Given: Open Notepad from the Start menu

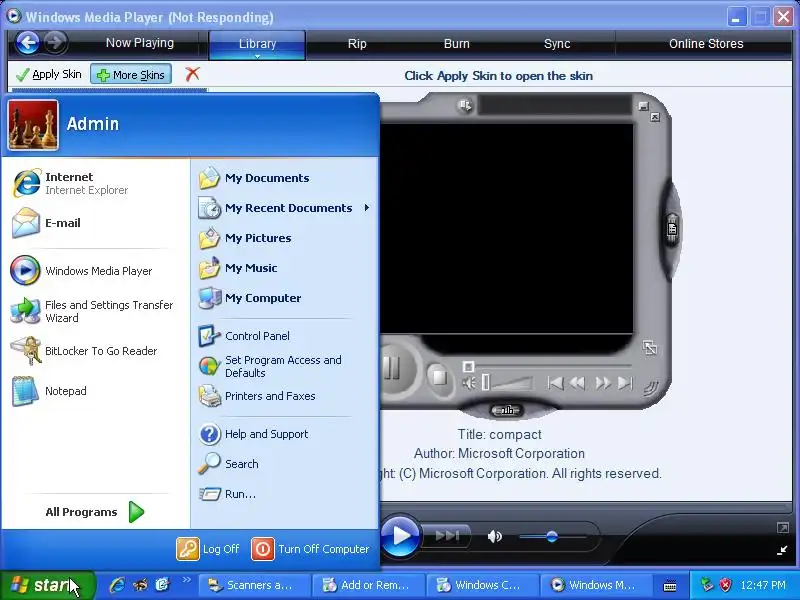Looking at the screenshot, I should [50, 391].
